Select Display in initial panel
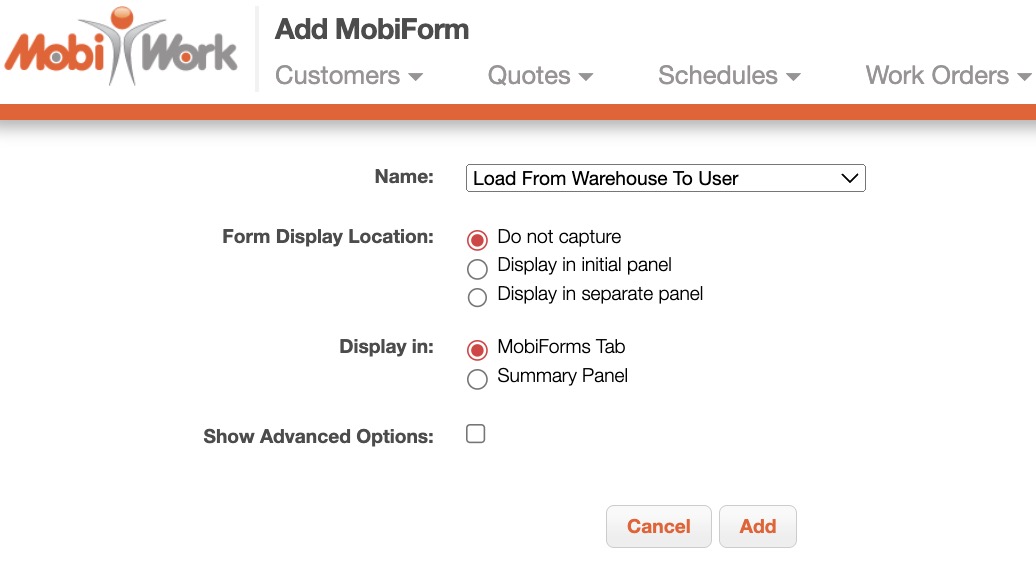 pyautogui.click(x=478, y=268)
